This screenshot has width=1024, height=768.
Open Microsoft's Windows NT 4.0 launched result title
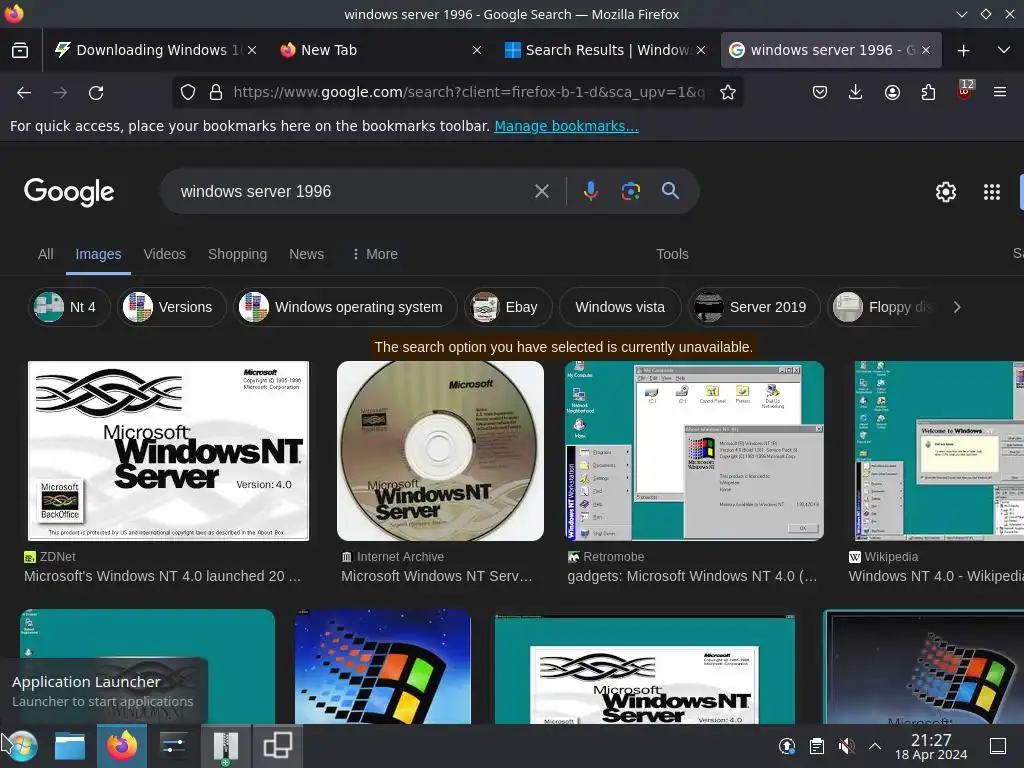pos(162,576)
